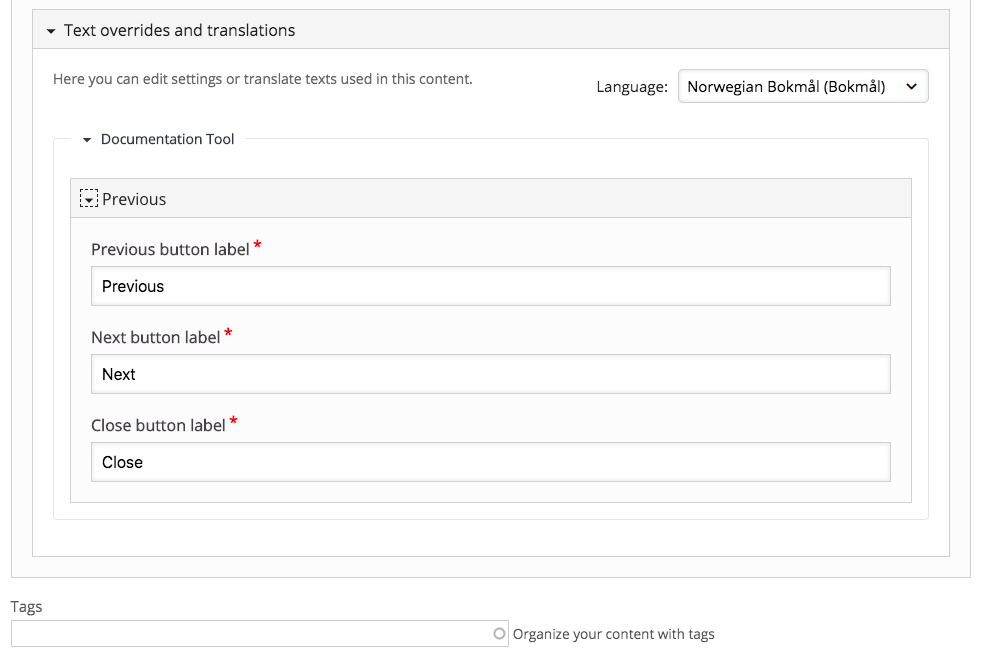Click the 'Tags' label above the tags field

(x=26, y=607)
